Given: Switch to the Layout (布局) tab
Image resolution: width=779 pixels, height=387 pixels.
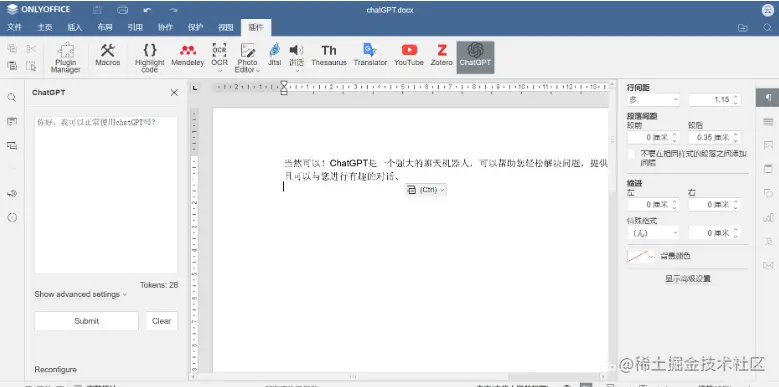Looking at the screenshot, I should (105, 28).
